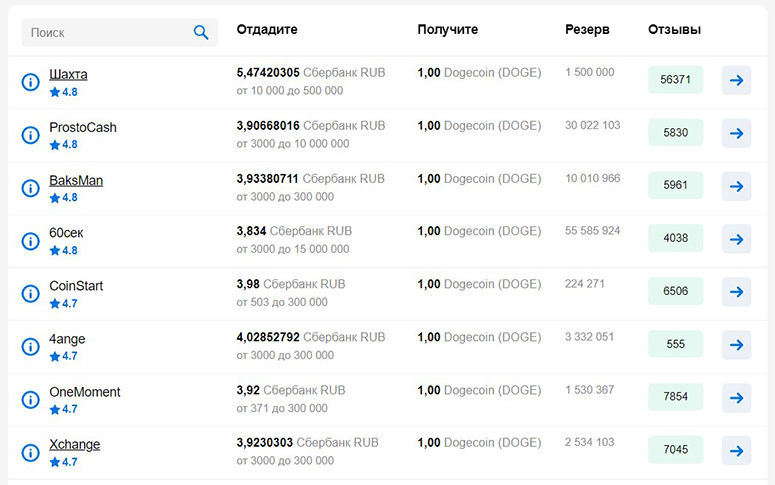Sort by Отзывы column header
Viewport: 775px width, 485px height.
[674, 30]
